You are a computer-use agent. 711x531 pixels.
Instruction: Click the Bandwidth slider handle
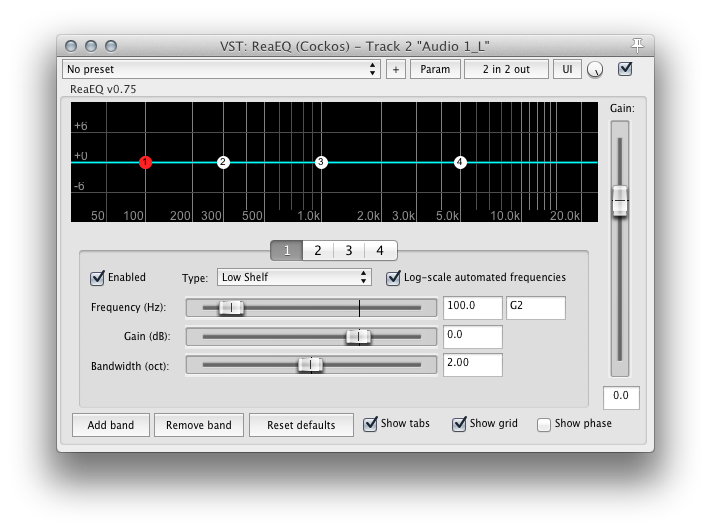(x=311, y=365)
